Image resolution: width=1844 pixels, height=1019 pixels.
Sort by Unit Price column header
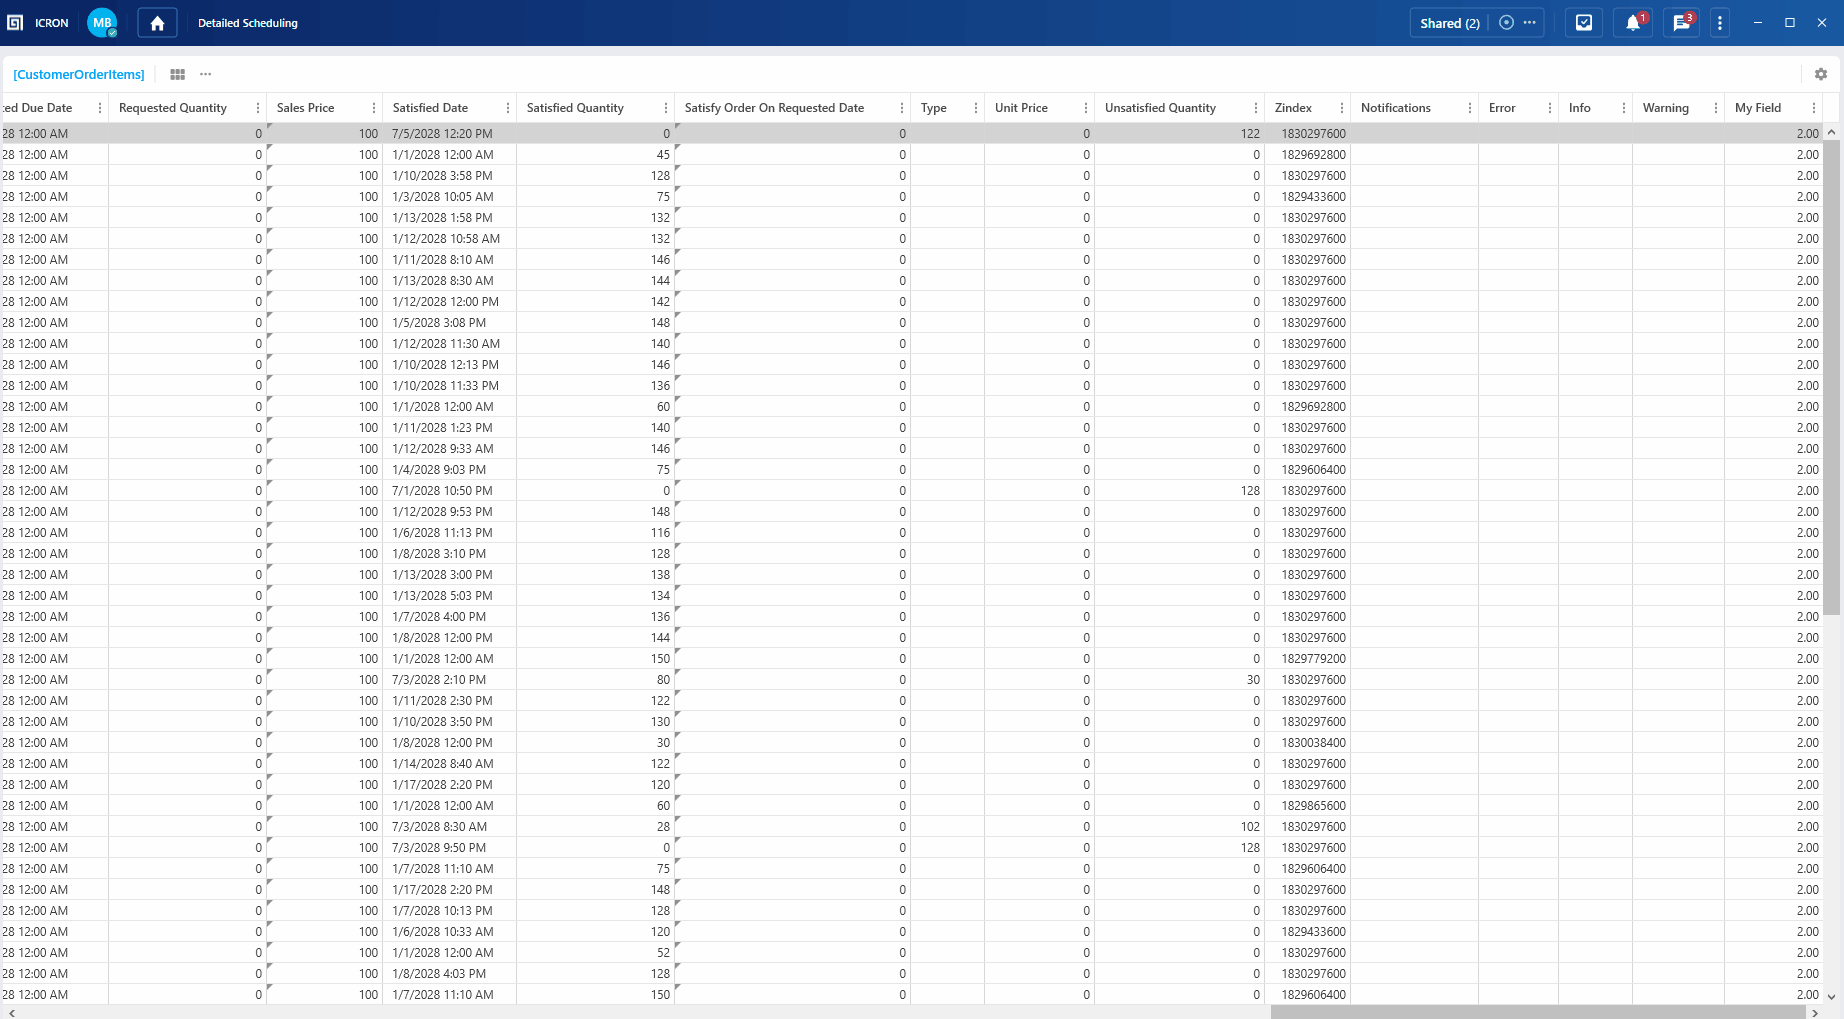[1021, 108]
